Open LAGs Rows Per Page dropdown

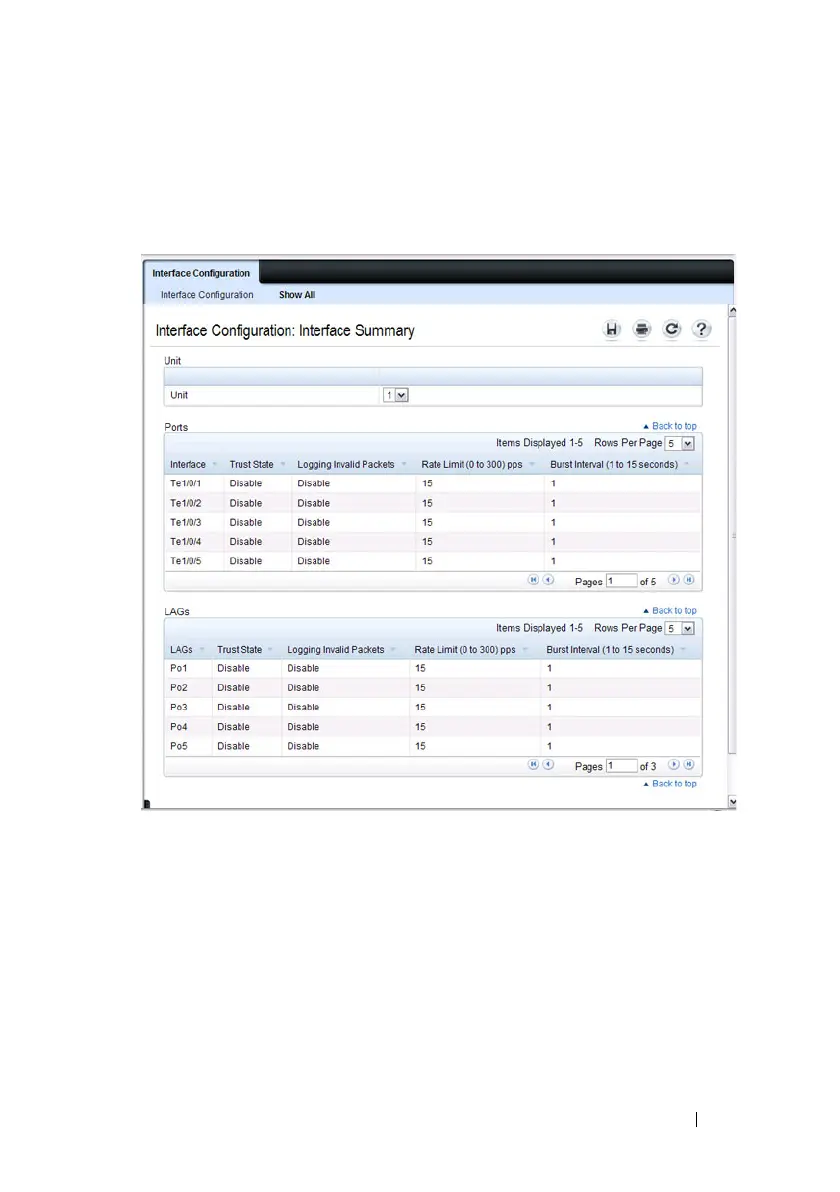[x=687, y=628]
